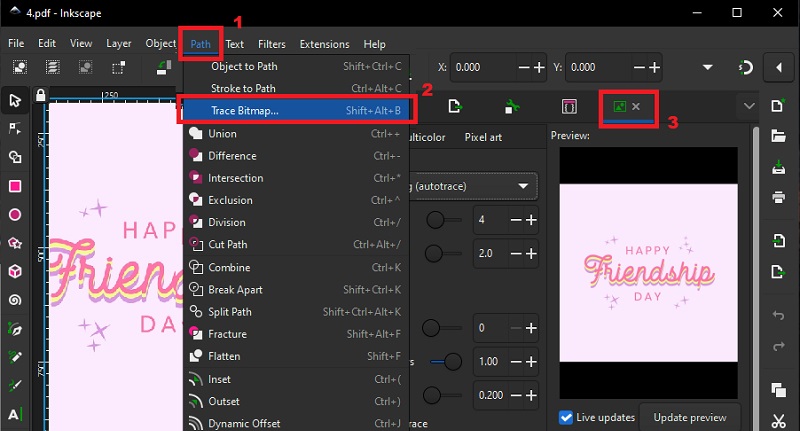Click the X coordinate input field
This screenshot has width=800, height=431.
[x=484, y=67]
